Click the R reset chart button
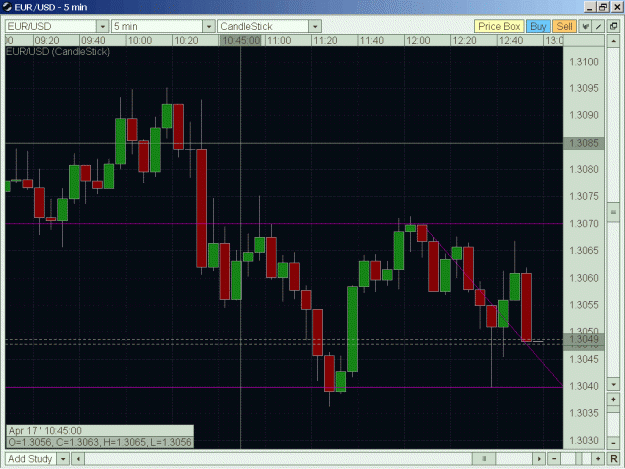This screenshot has height=469, width=625. 613,459
